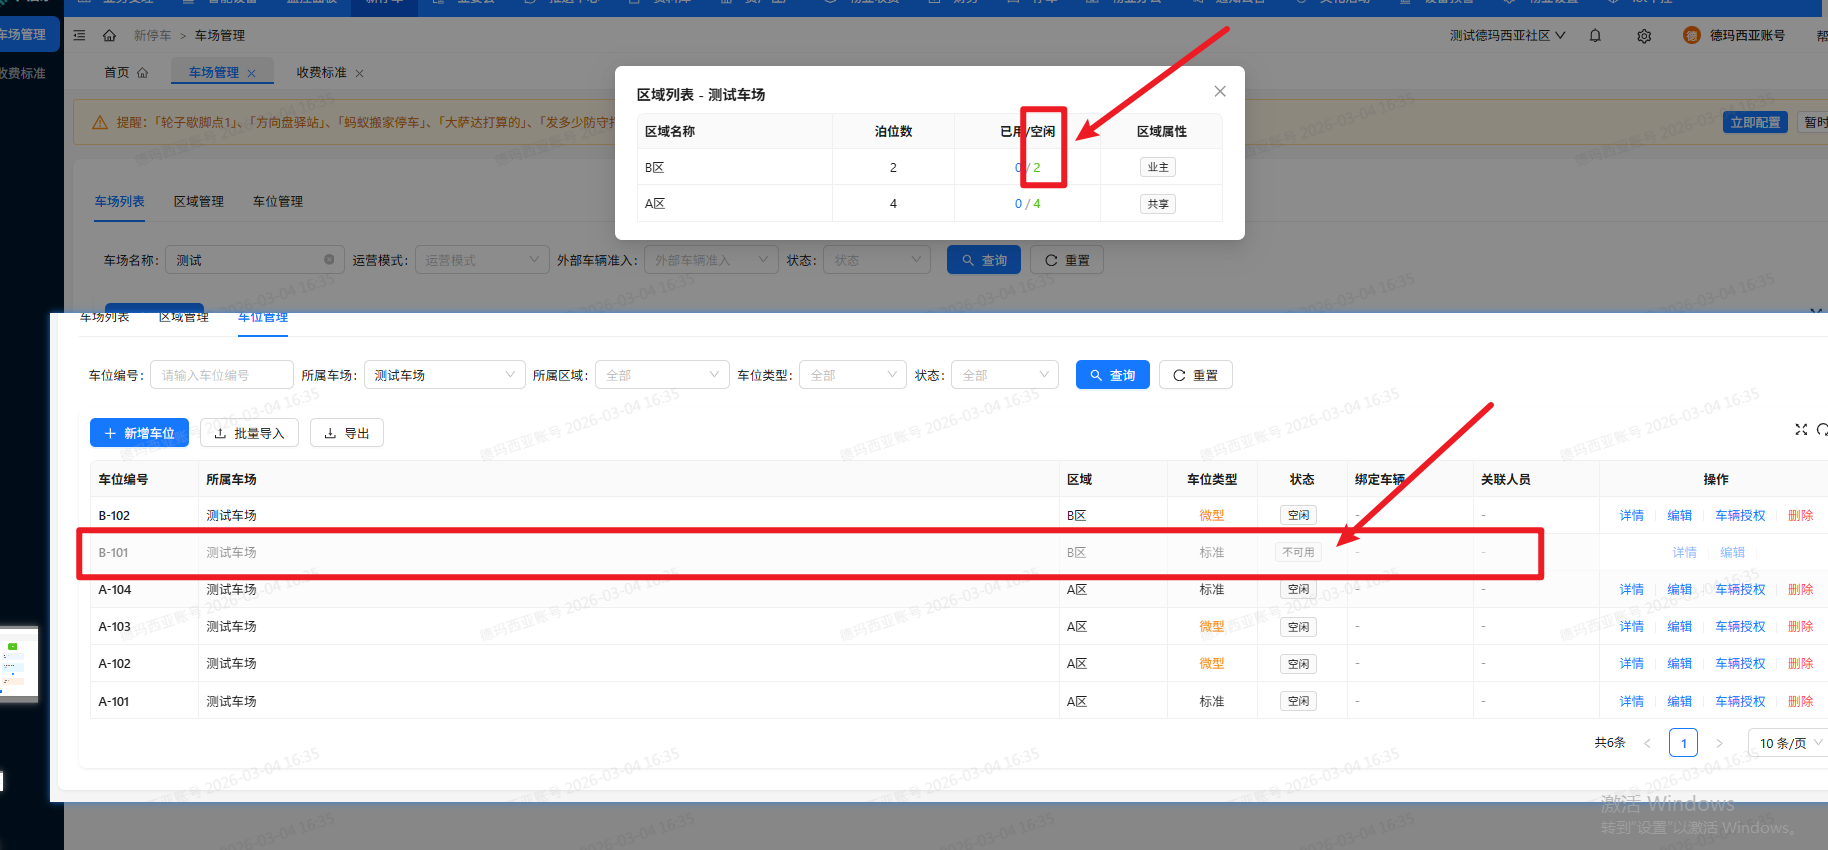The height and width of the screenshot is (850, 1828).
Task: Open background 状态 dropdown beside 外部车辆准入
Action: point(877,260)
